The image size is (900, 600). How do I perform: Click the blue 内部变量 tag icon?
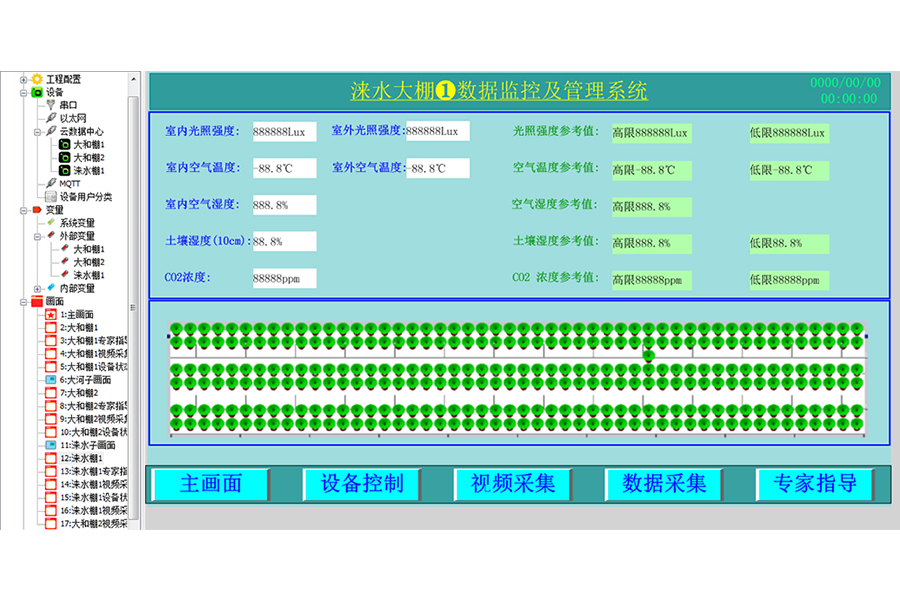point(51,288)
